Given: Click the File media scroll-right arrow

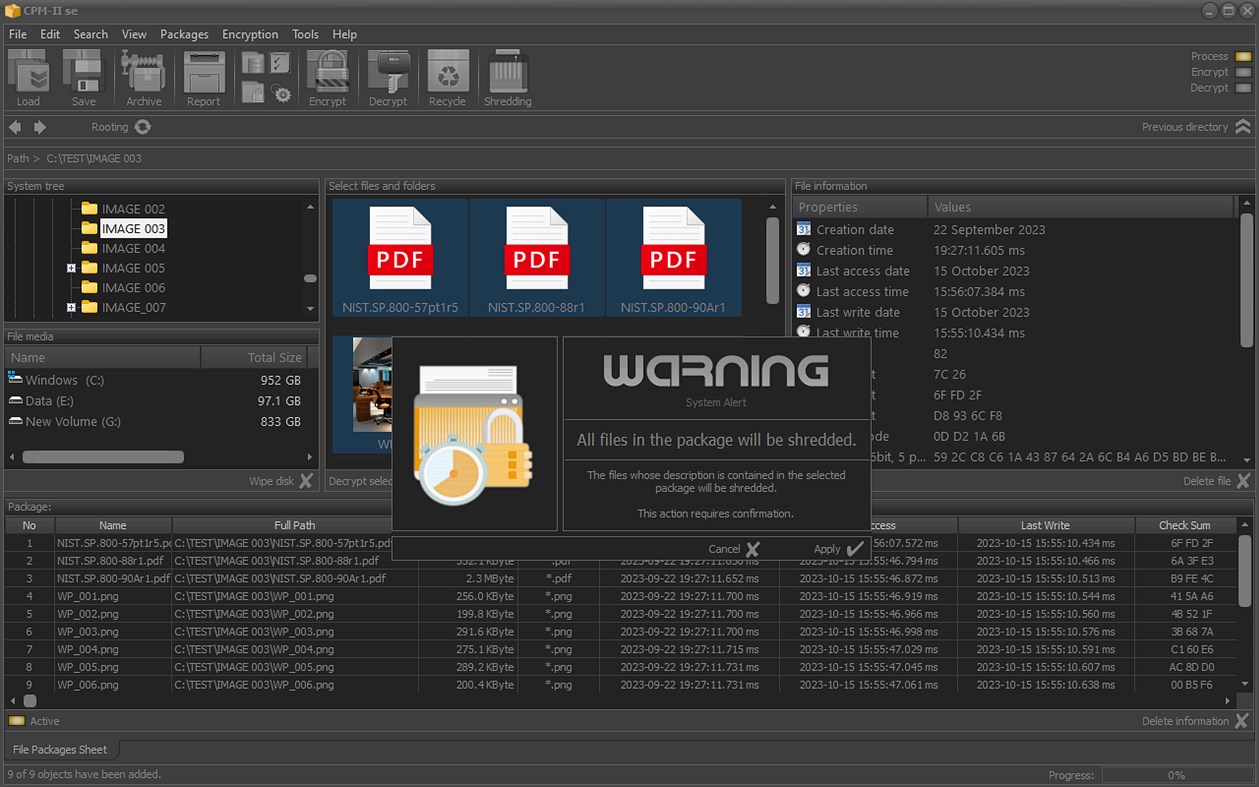Looking at the screenshot, I should coord(311,457).
